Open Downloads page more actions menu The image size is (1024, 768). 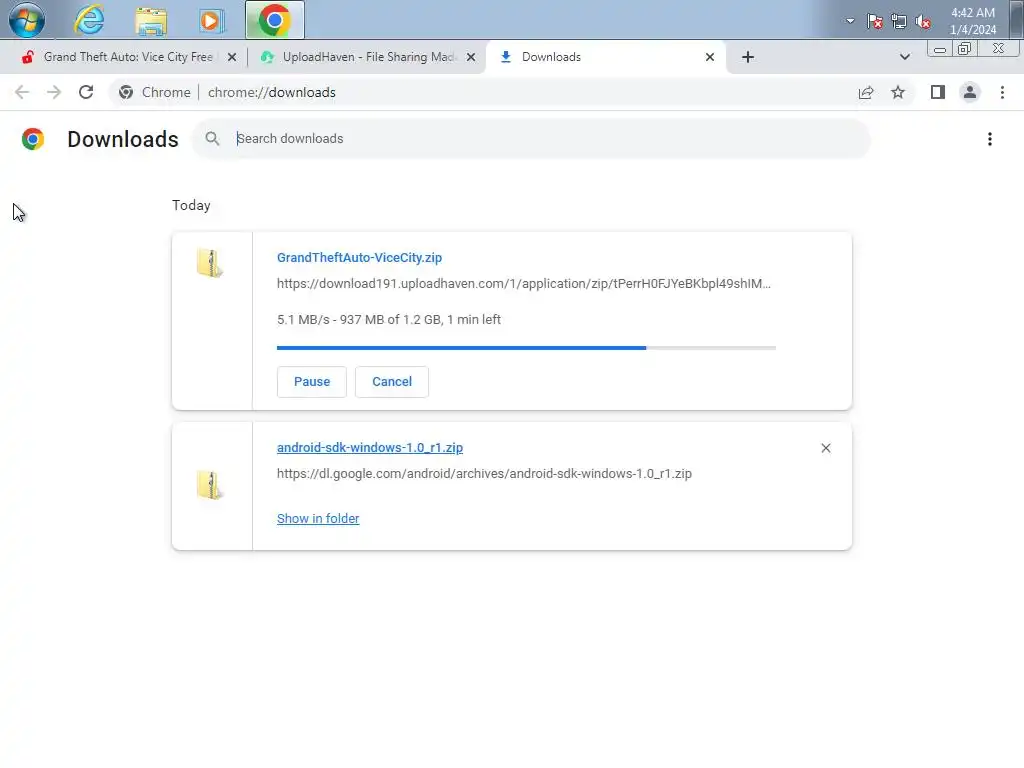click(x=989, y=139)
